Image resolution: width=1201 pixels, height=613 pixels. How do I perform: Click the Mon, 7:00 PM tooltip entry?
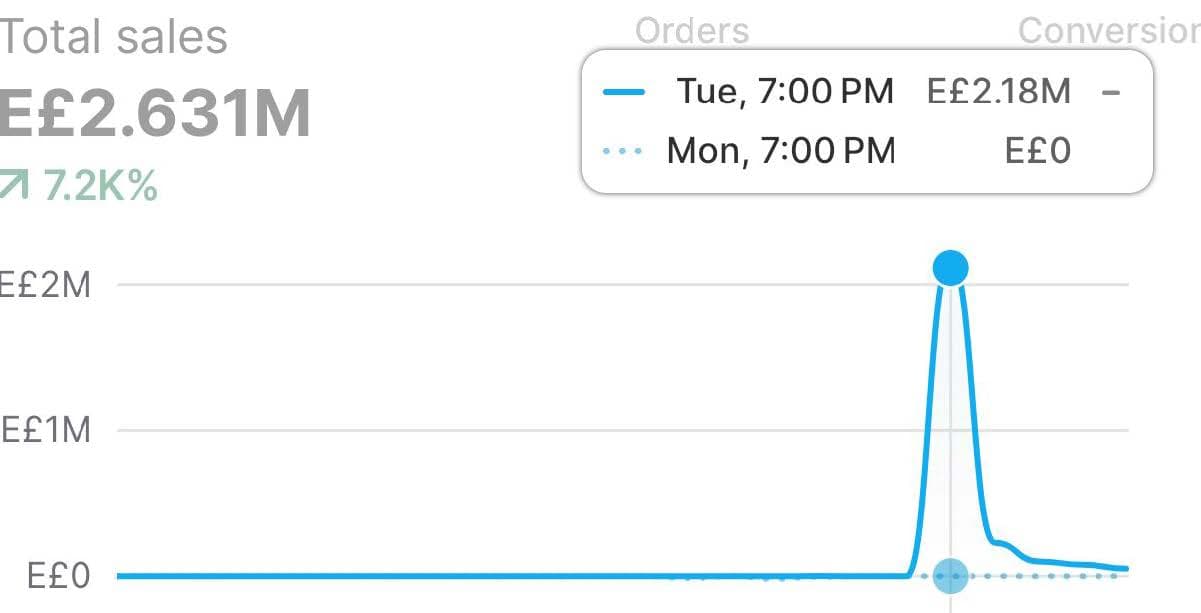pyautogui.click(x=780, y=152)
